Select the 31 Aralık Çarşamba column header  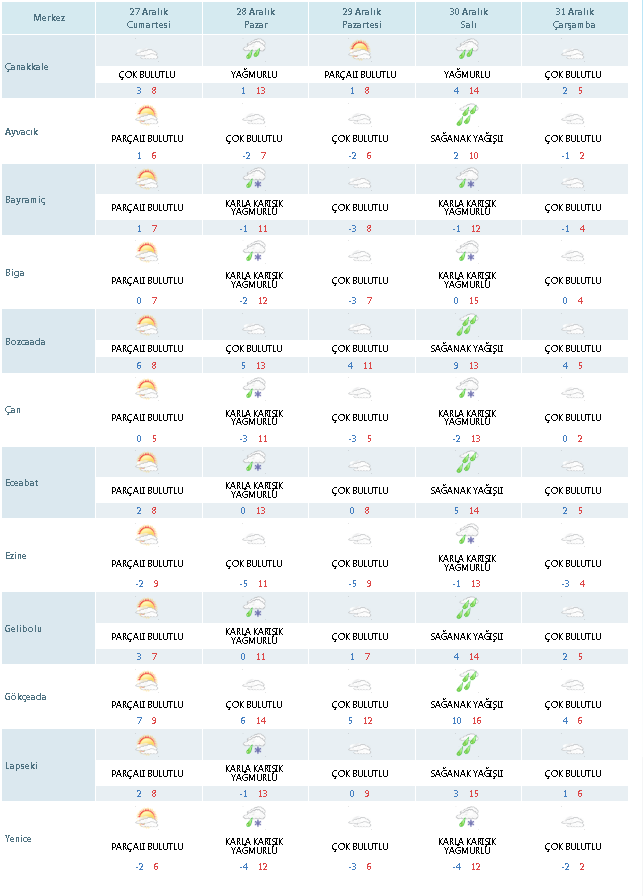click(x=572, y=19)
